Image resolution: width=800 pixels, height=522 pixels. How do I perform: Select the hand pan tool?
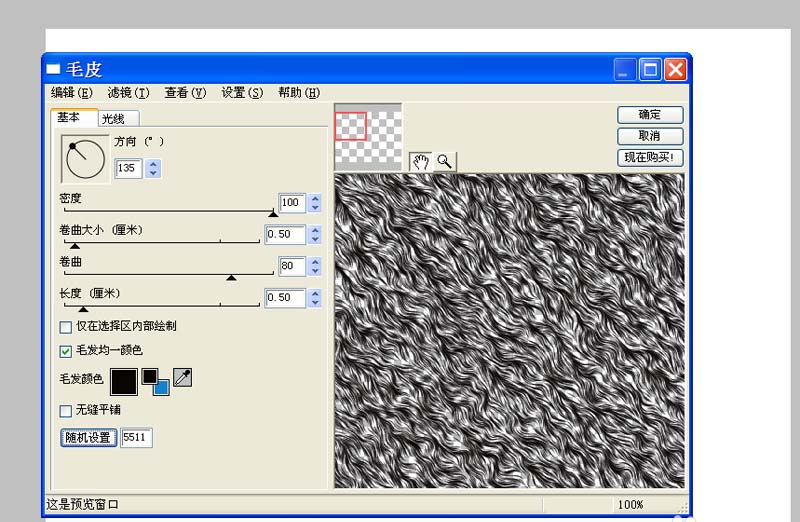tap(421, 162)
